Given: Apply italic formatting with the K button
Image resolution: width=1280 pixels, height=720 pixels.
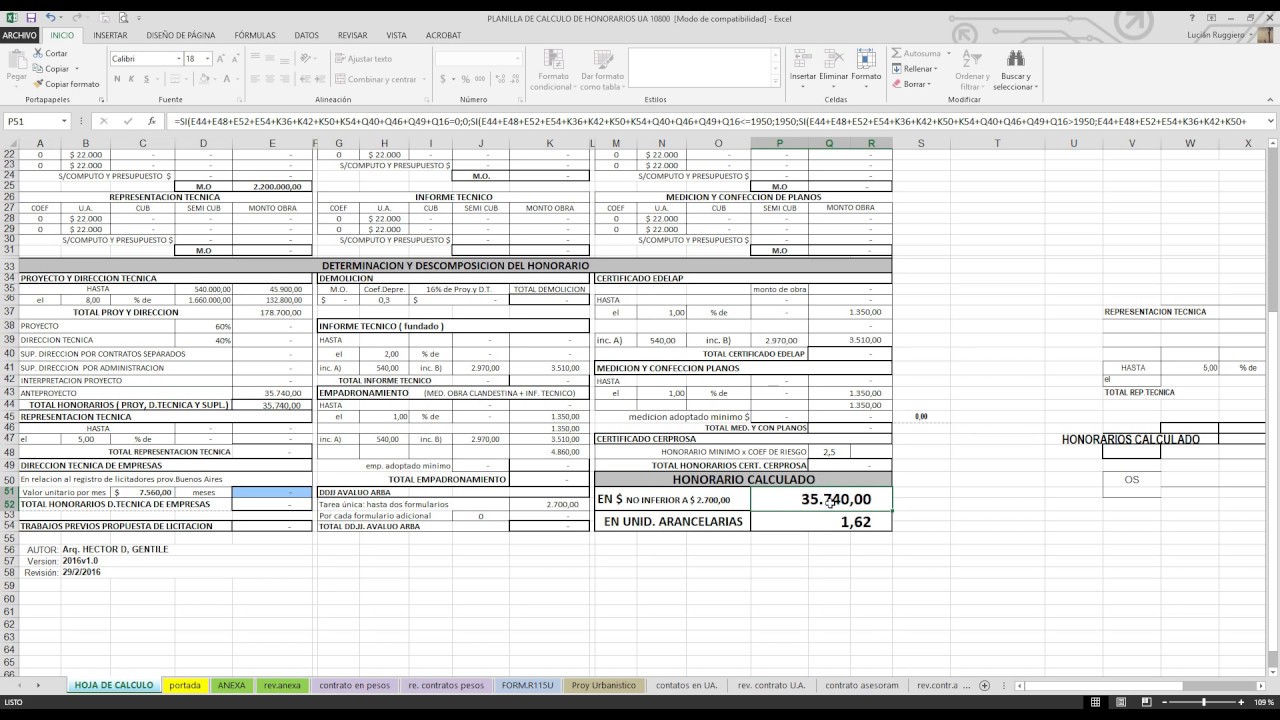Looking at the screenshot, I should pos(131,79).
